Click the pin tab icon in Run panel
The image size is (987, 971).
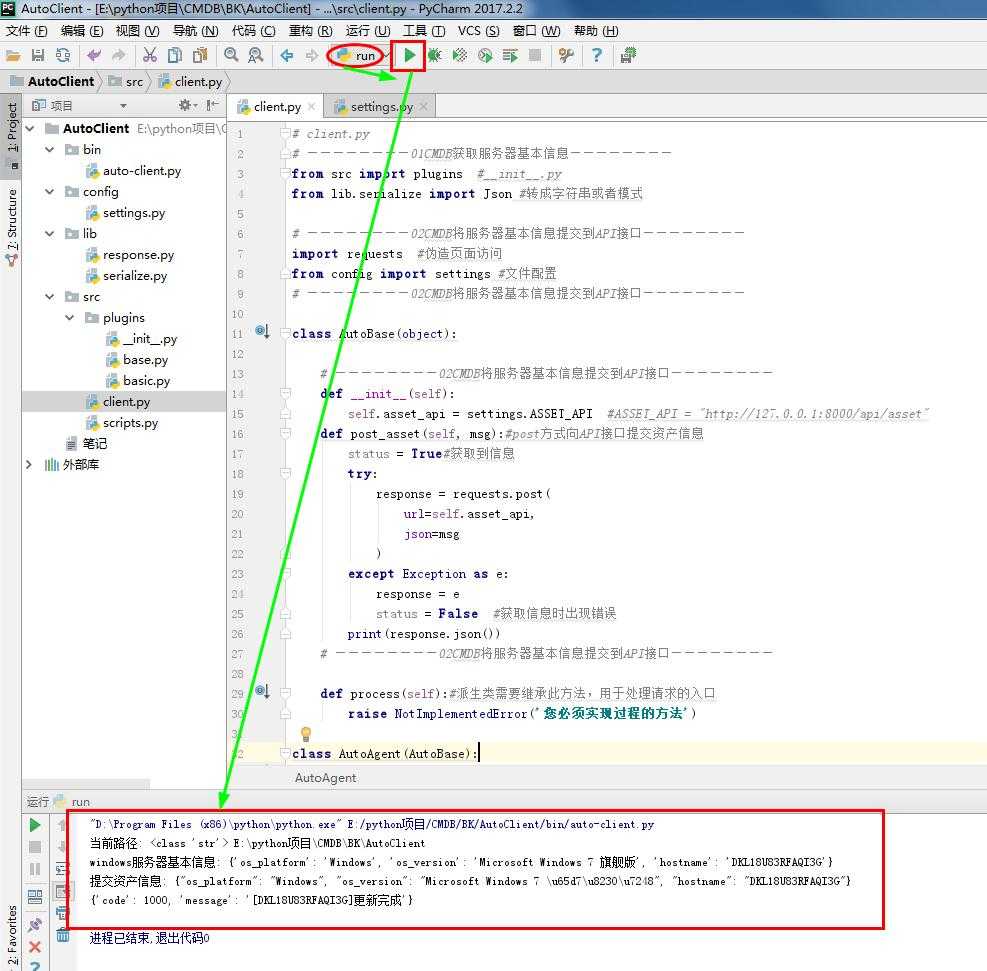click(35, 924)
